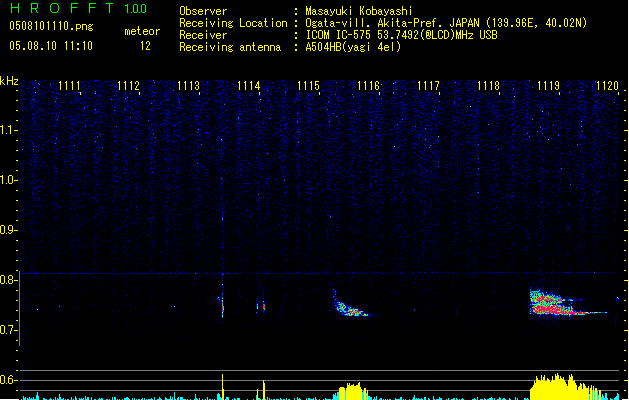Click the tall yellow spike after 1113
Viewport: 629px width, 400px height.
[223, 387]
